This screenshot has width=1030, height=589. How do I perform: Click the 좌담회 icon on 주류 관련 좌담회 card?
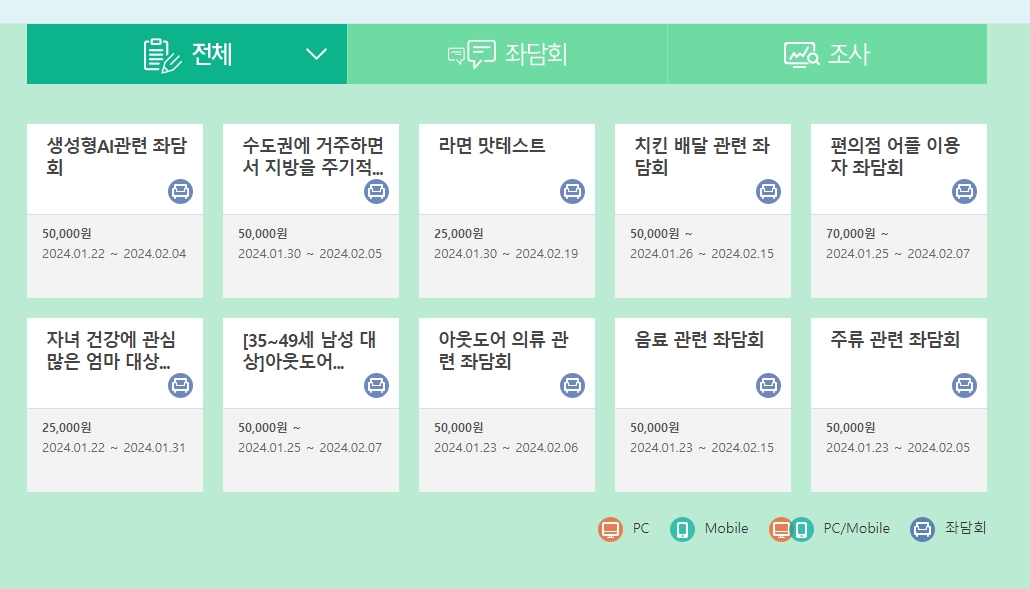(x=963, y=386)
